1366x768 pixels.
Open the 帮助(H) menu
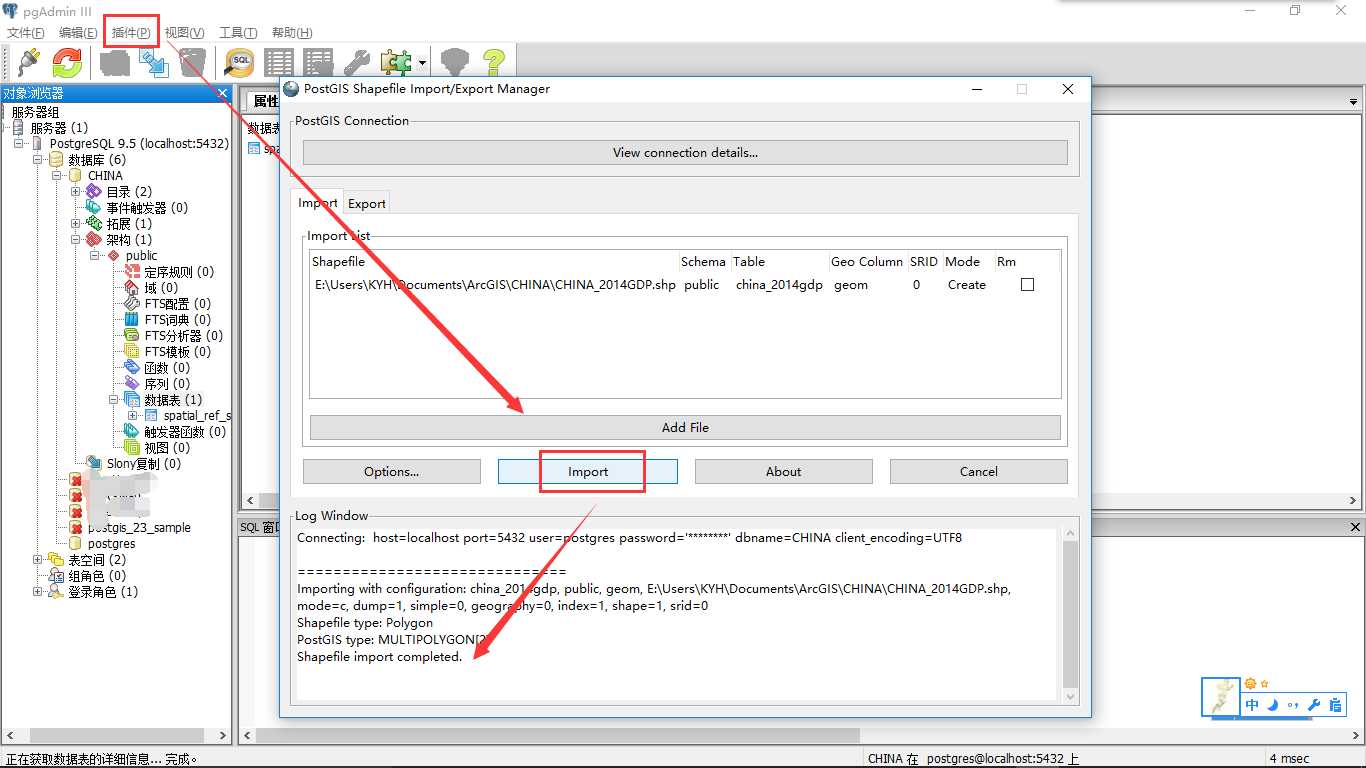tap(292, 33)
